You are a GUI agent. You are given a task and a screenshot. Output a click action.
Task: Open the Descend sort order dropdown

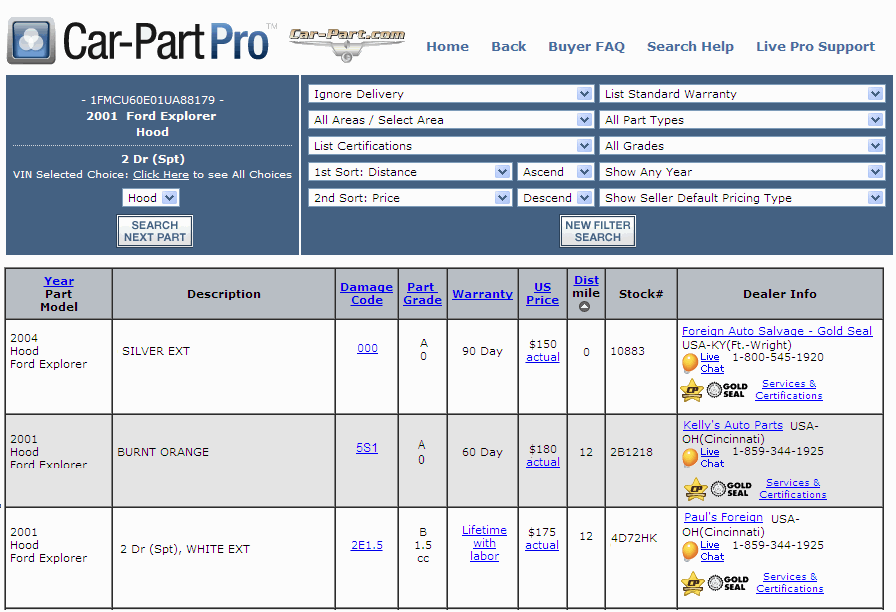(557, 198)
